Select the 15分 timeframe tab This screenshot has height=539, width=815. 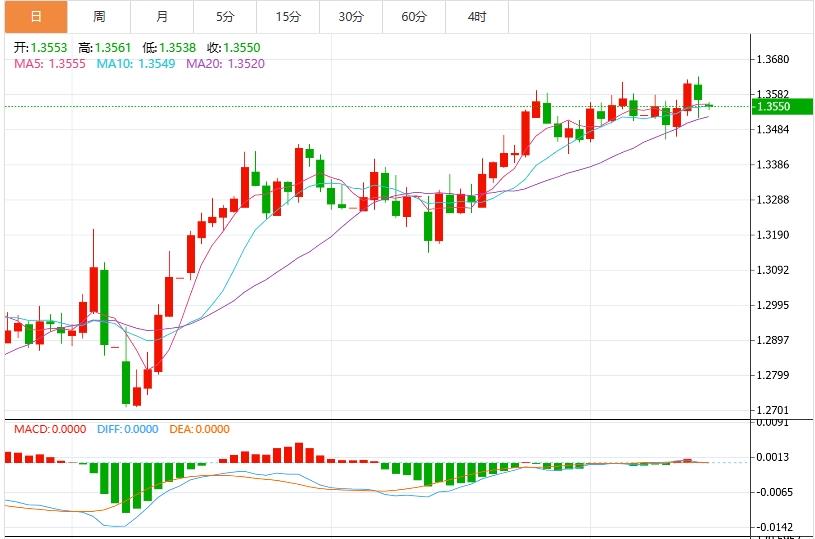coord(288,17)
